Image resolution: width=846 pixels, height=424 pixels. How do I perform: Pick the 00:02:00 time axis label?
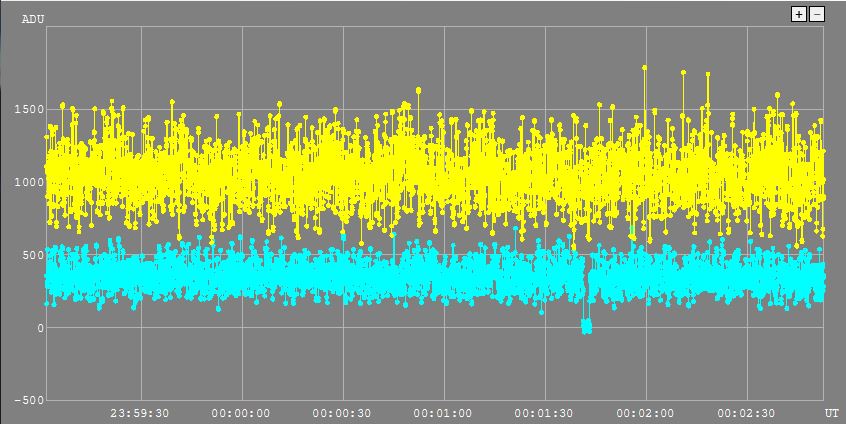click(645, 412)
